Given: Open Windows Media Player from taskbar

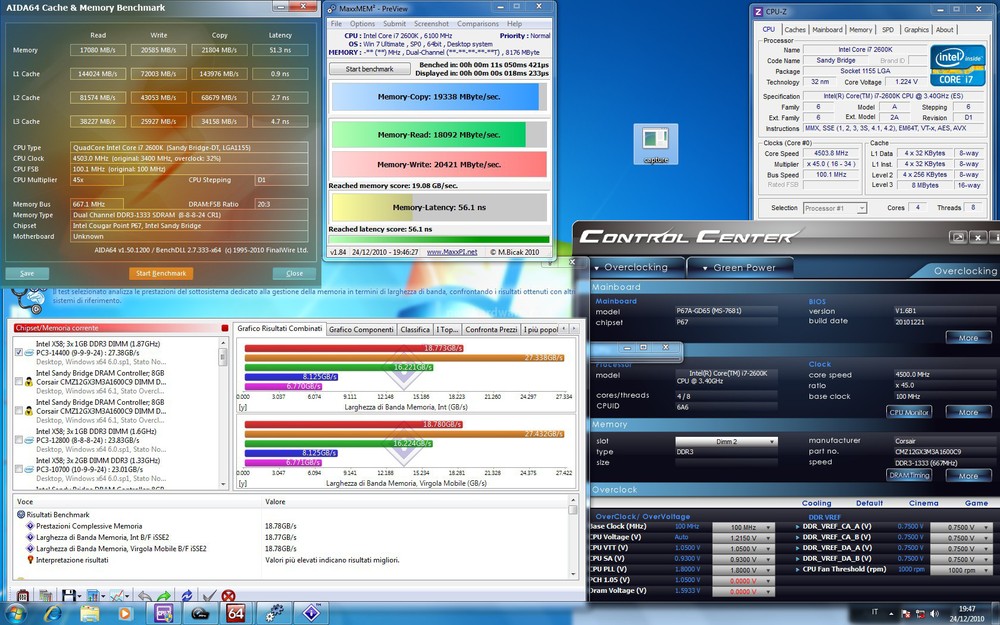Looking at the screenshot, I should coord(125,614).
